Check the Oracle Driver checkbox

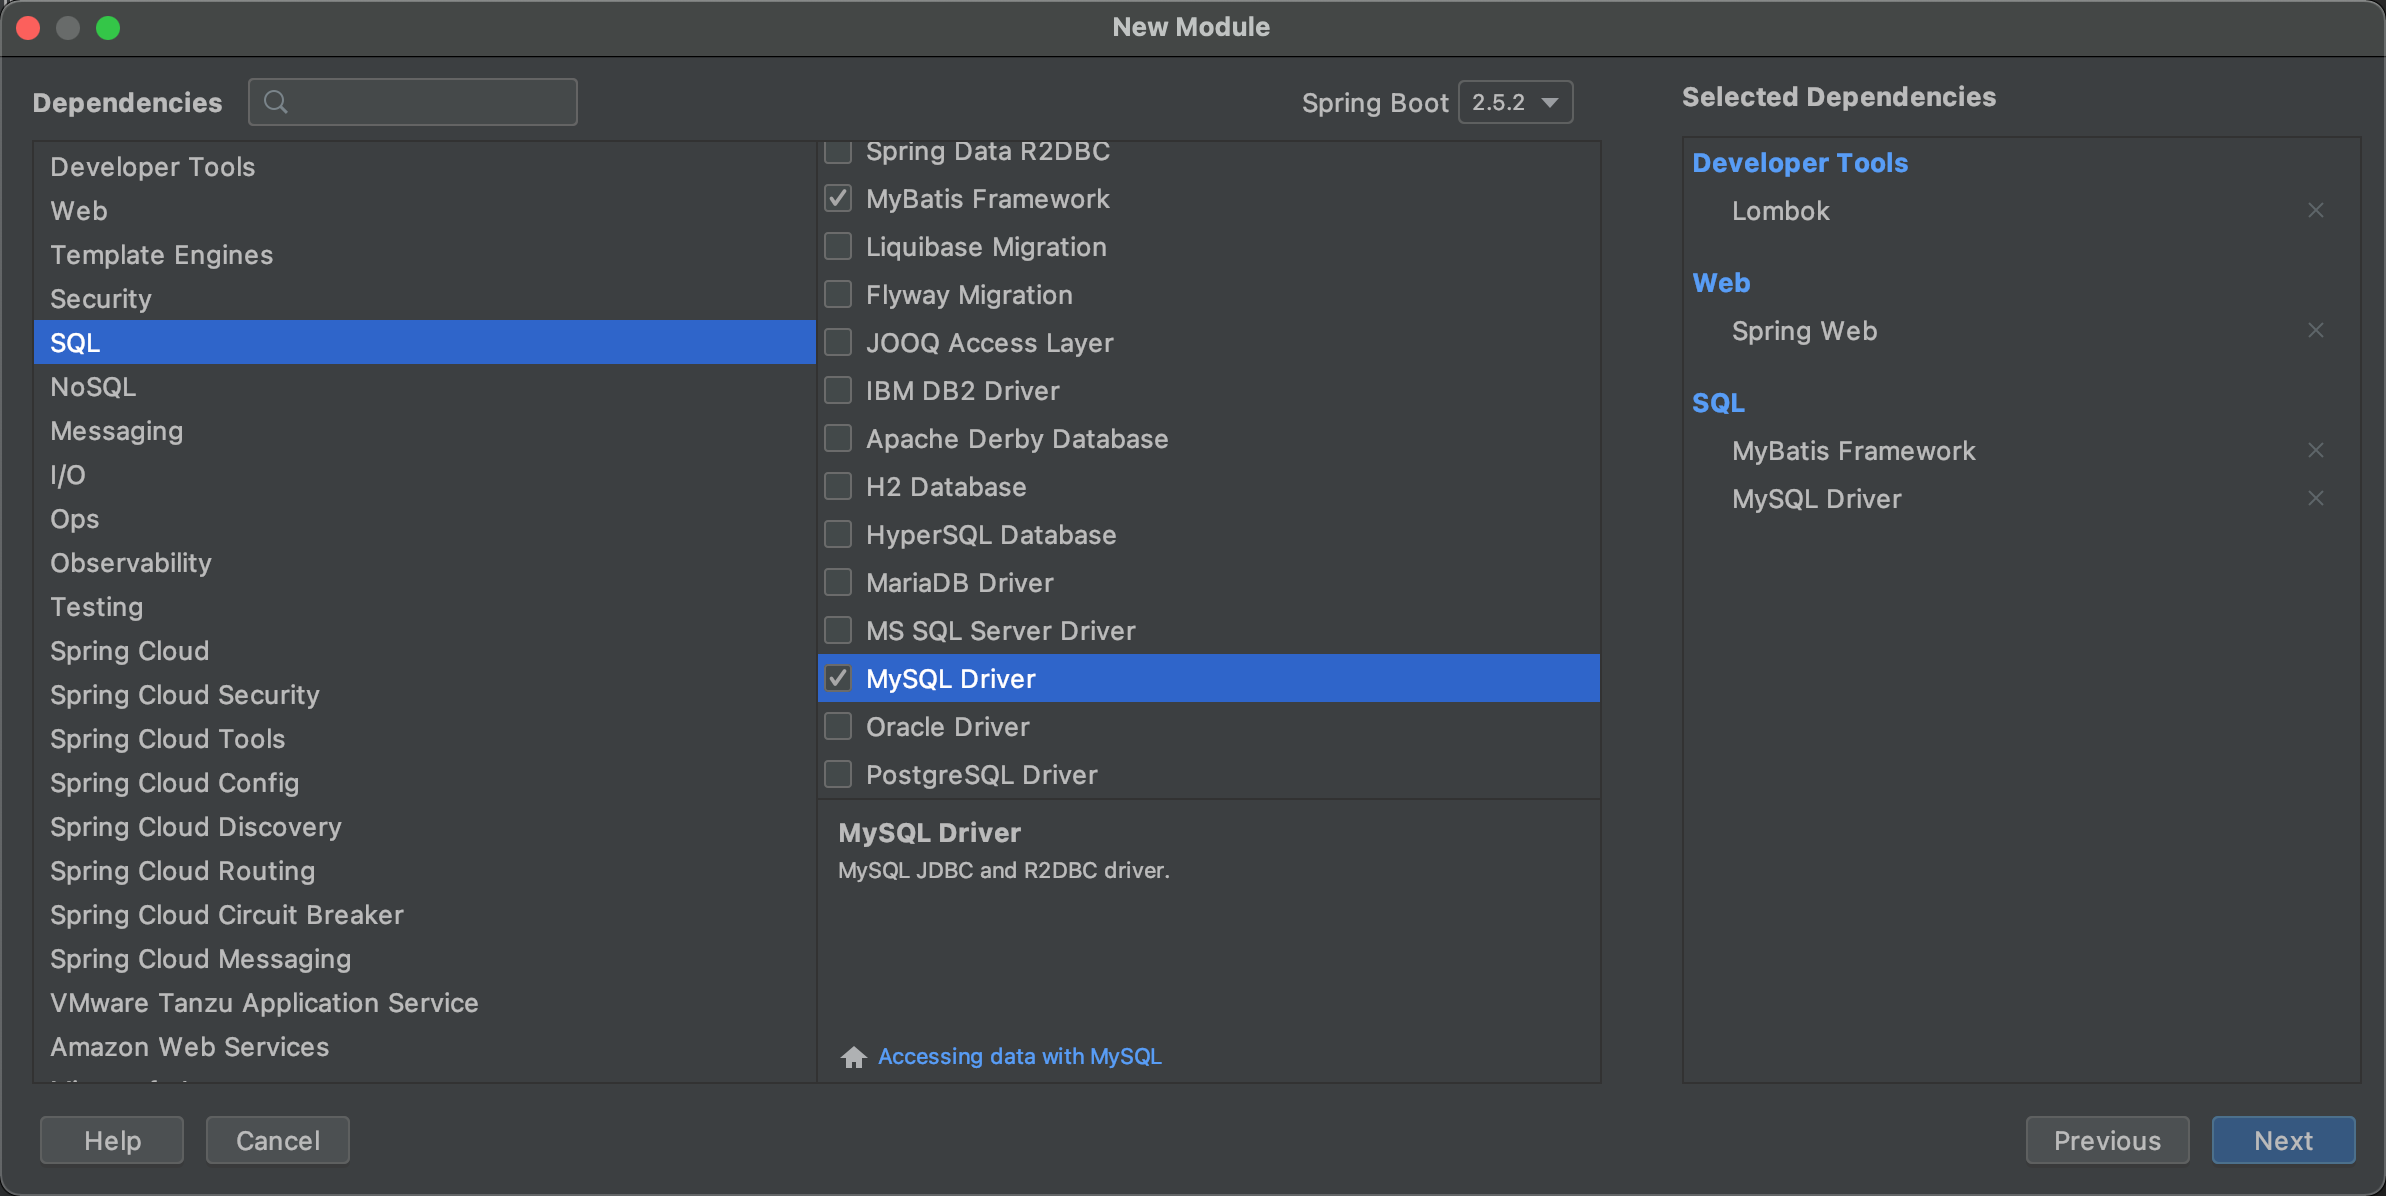(838, 727)
